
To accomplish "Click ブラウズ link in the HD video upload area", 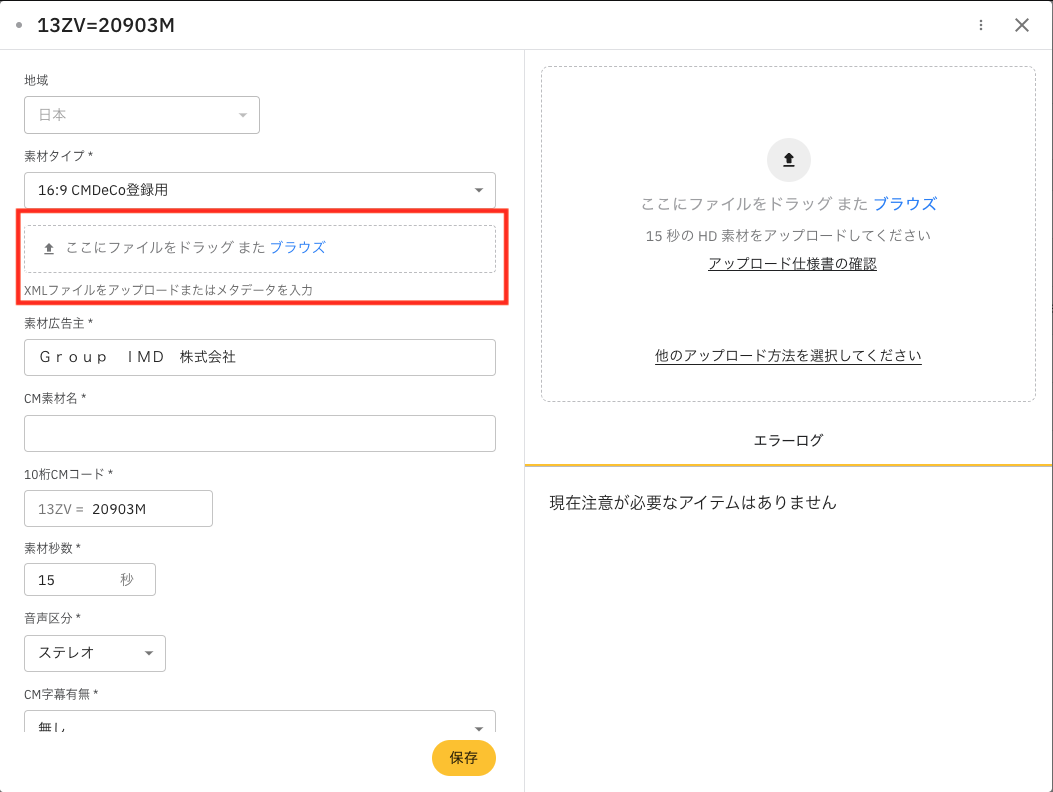I will [x=904, y=204].
